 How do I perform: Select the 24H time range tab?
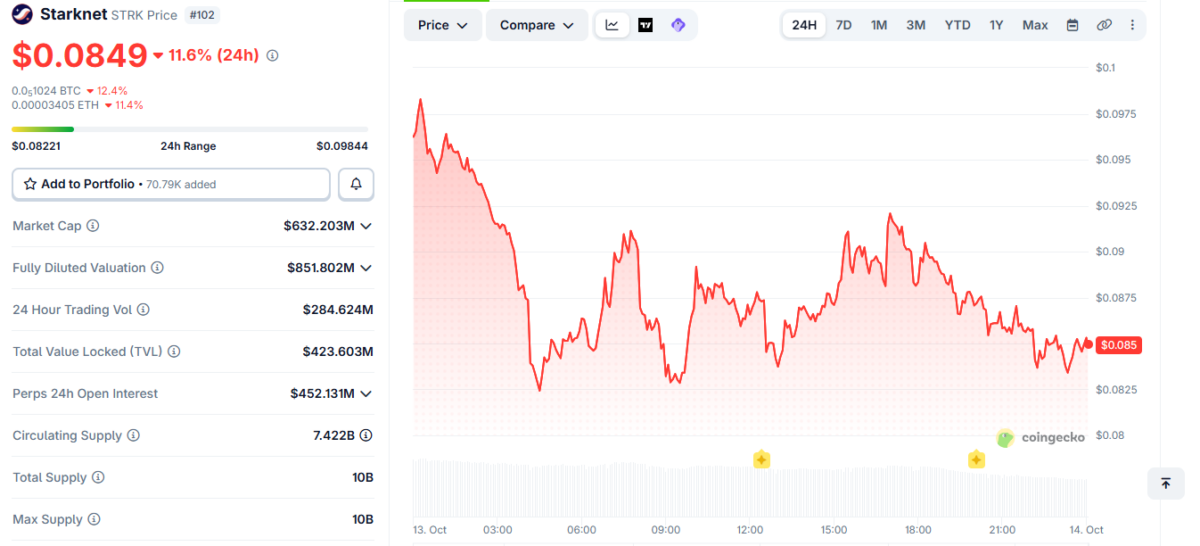pos(804,25)
